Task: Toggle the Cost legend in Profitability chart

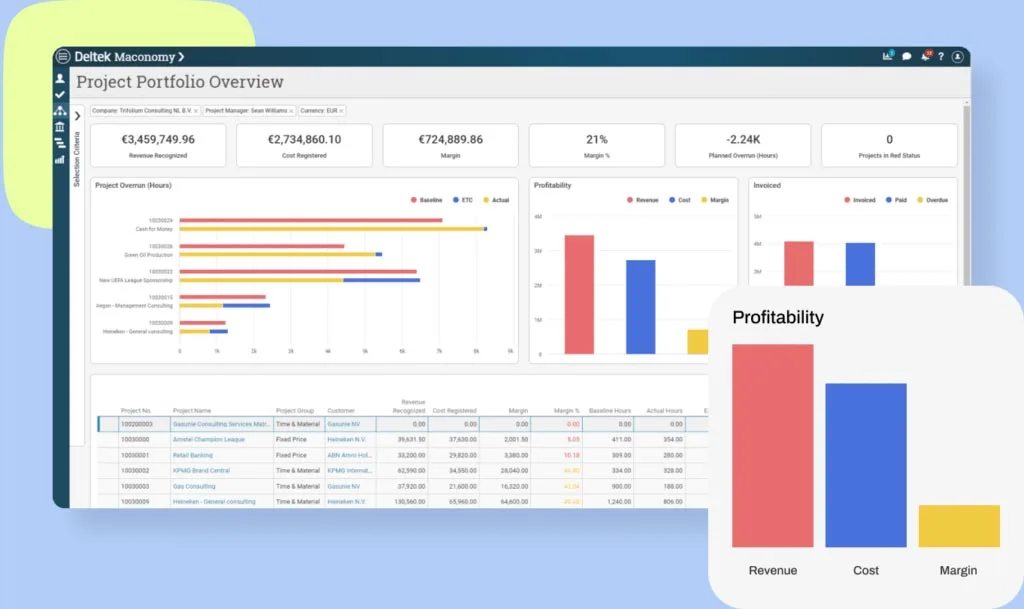Action: point(680,200)
